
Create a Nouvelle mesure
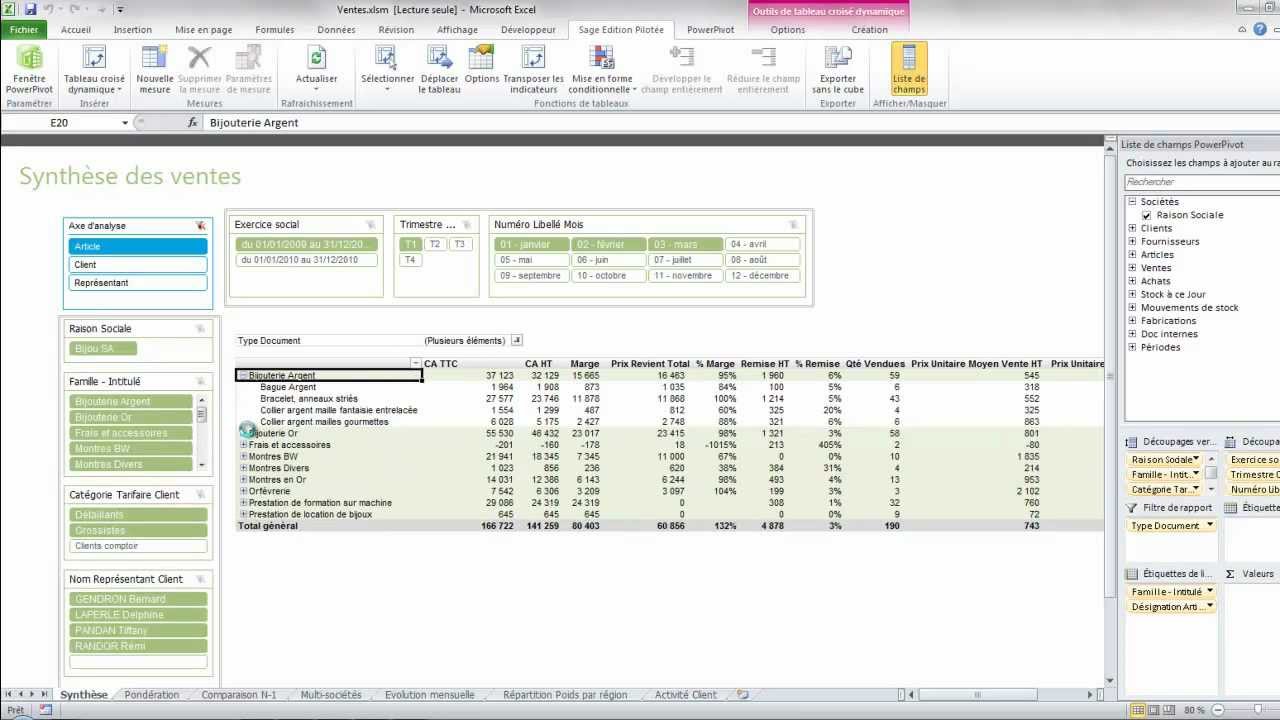click(x=155, y=70)
